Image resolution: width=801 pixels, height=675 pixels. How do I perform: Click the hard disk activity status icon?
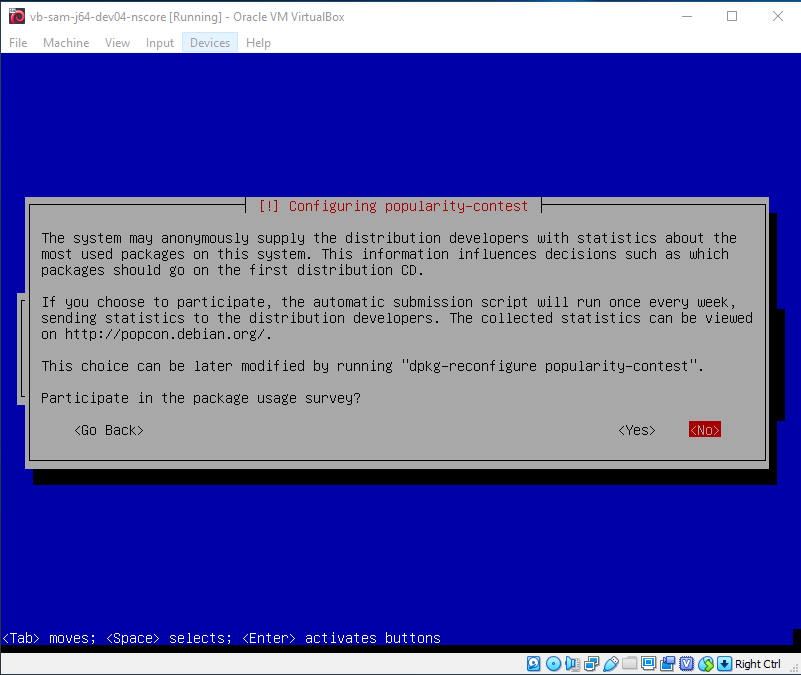pos(533,663)
